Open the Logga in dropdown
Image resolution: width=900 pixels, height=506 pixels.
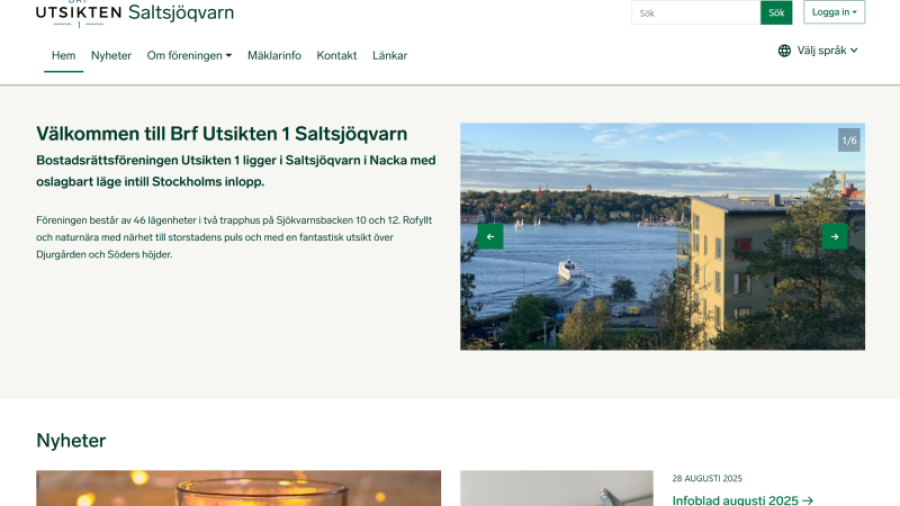coord(834,13)
